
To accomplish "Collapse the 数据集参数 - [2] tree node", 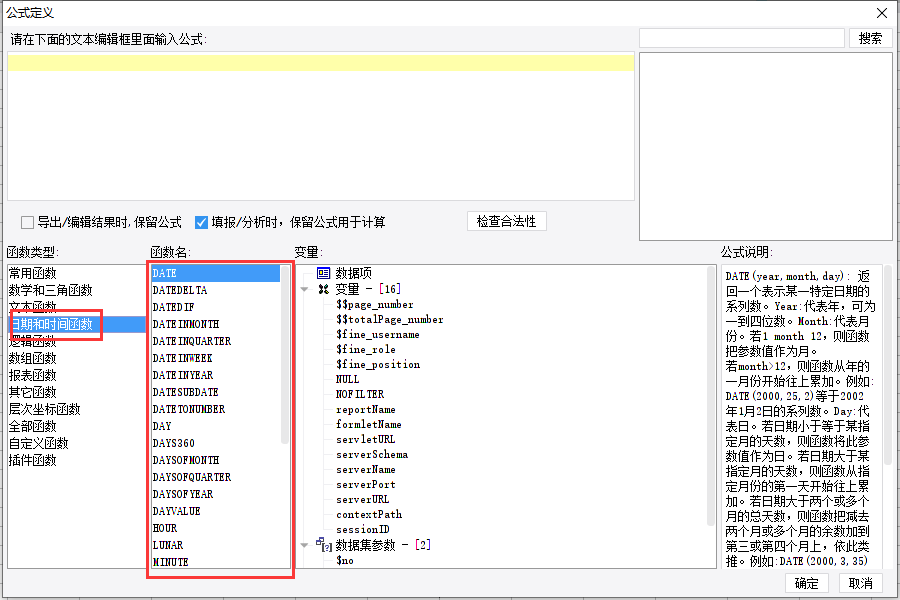I will click(x=304, y=545).
